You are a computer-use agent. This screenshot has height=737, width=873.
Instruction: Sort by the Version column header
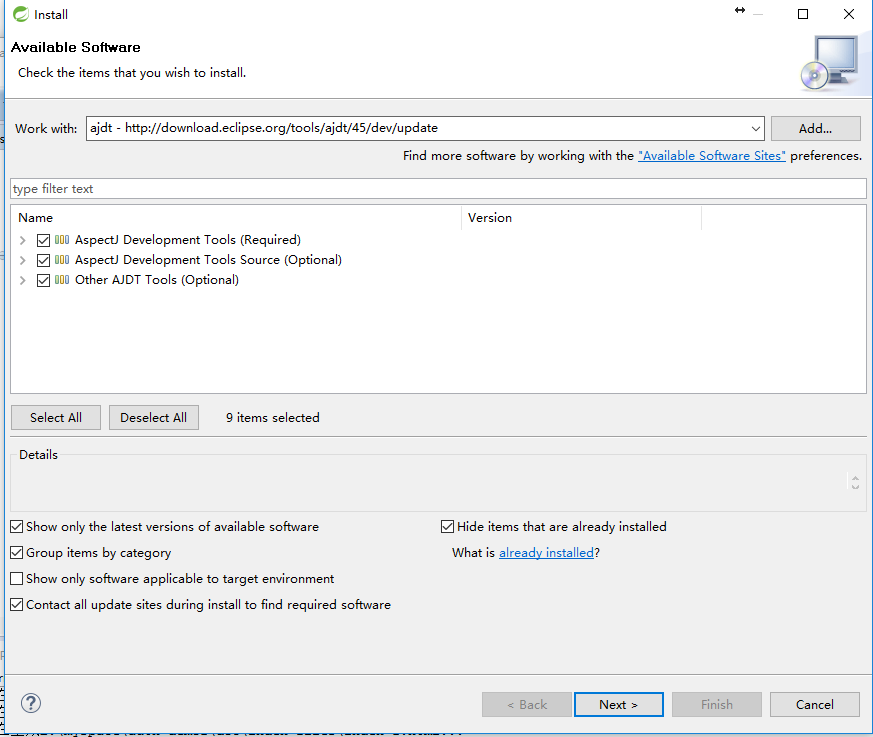tap(581, 218)
